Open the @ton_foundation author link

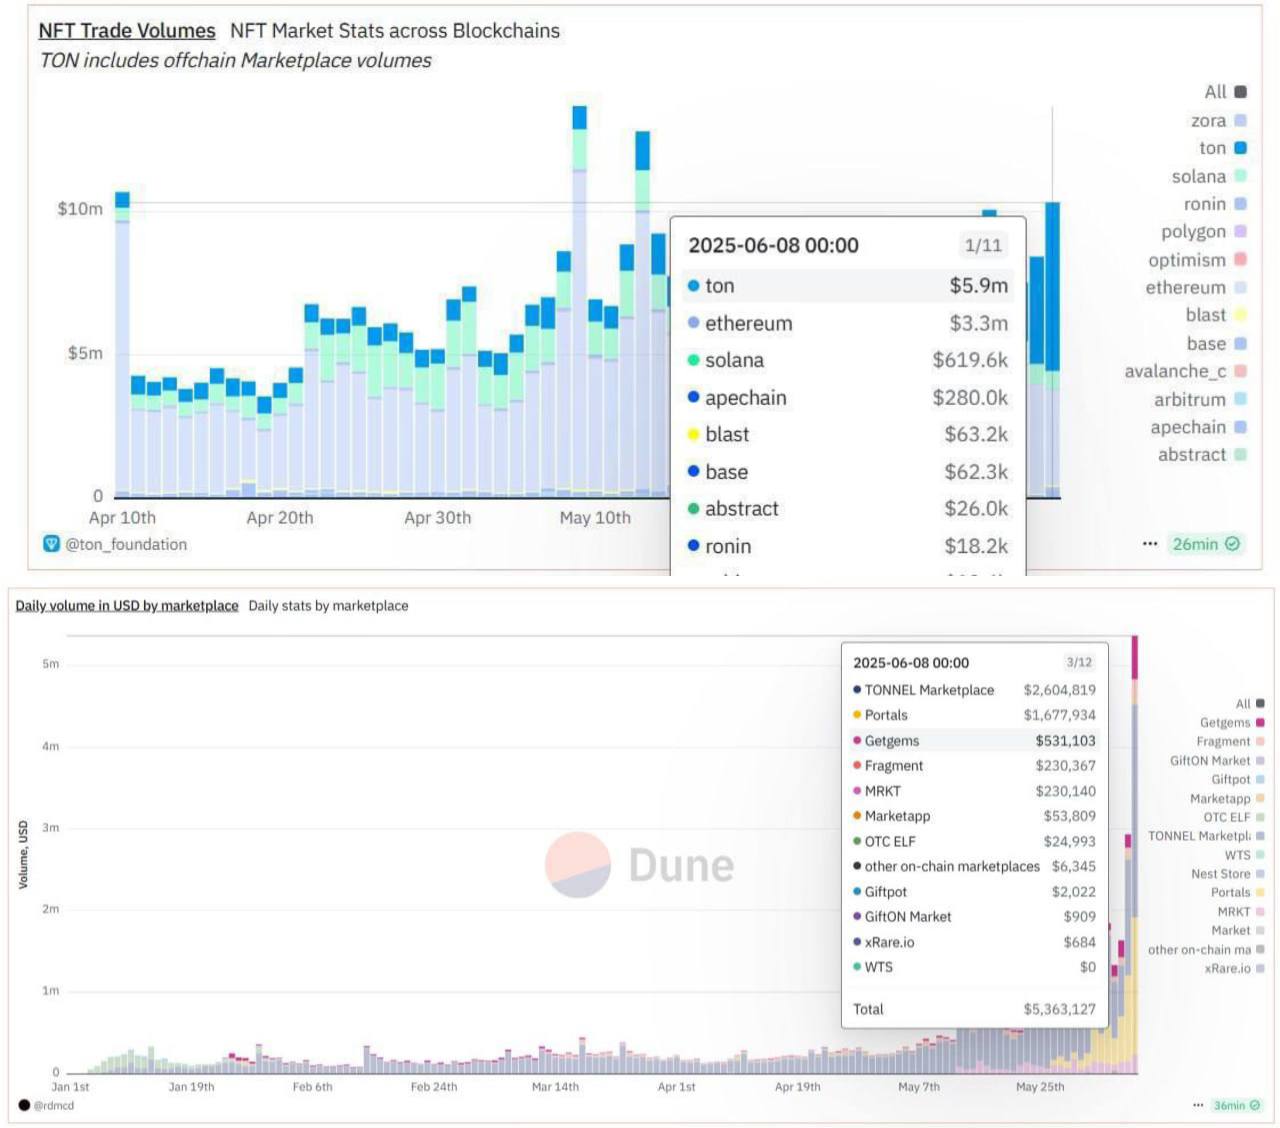pyautogui.click(x=126, y=544)
